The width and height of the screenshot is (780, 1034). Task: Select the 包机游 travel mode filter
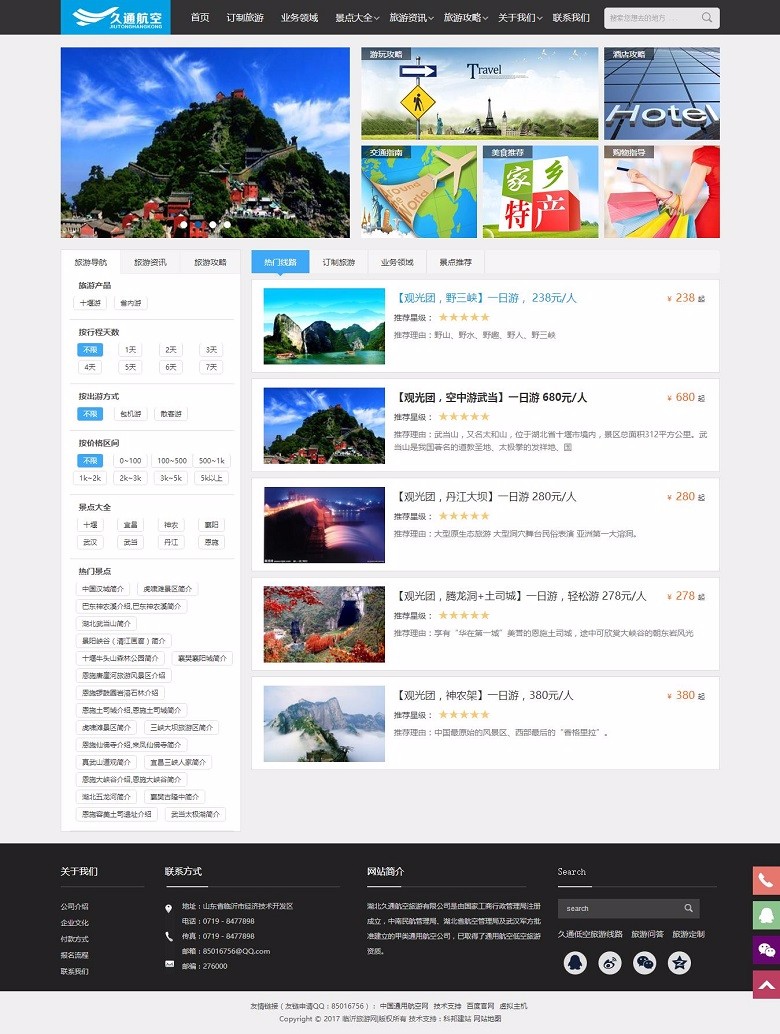click(x=131, y=413)
